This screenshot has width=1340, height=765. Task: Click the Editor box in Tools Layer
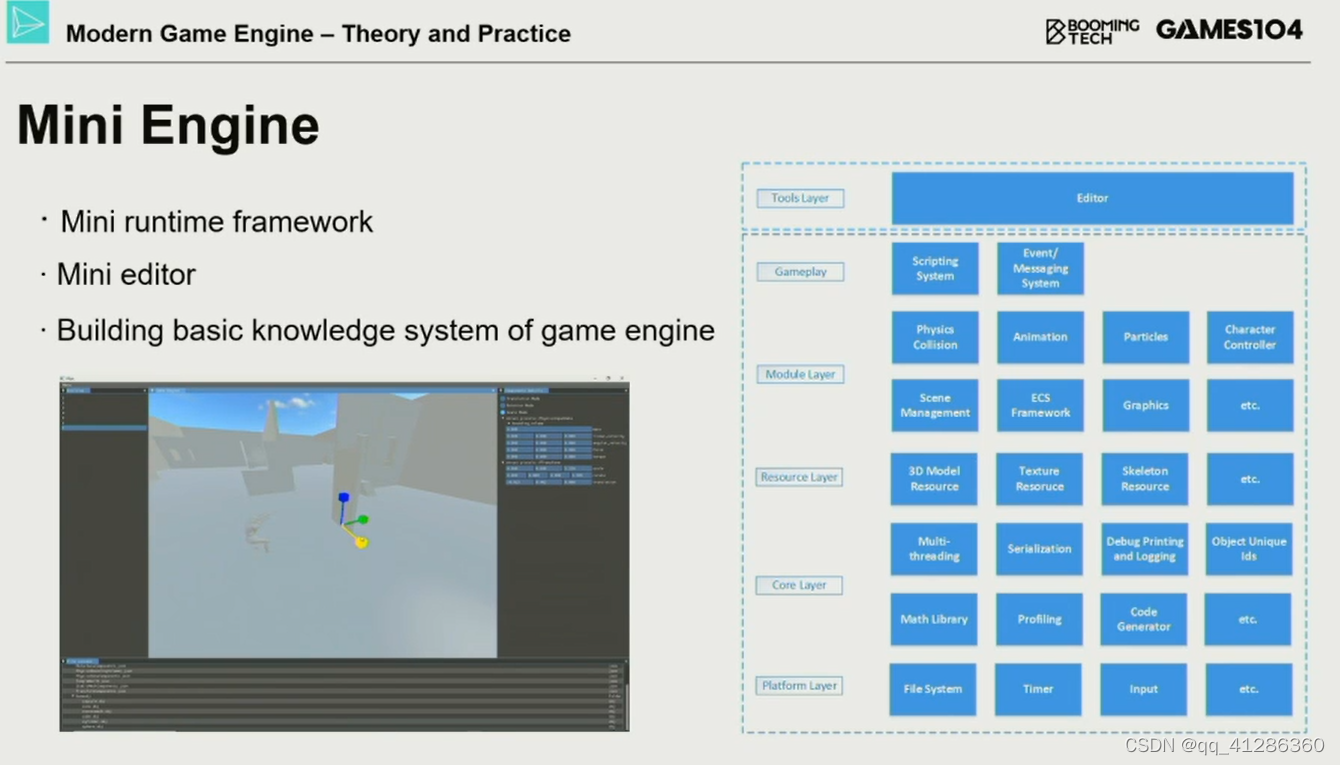pyautogui.click(x=1092, y=198)
